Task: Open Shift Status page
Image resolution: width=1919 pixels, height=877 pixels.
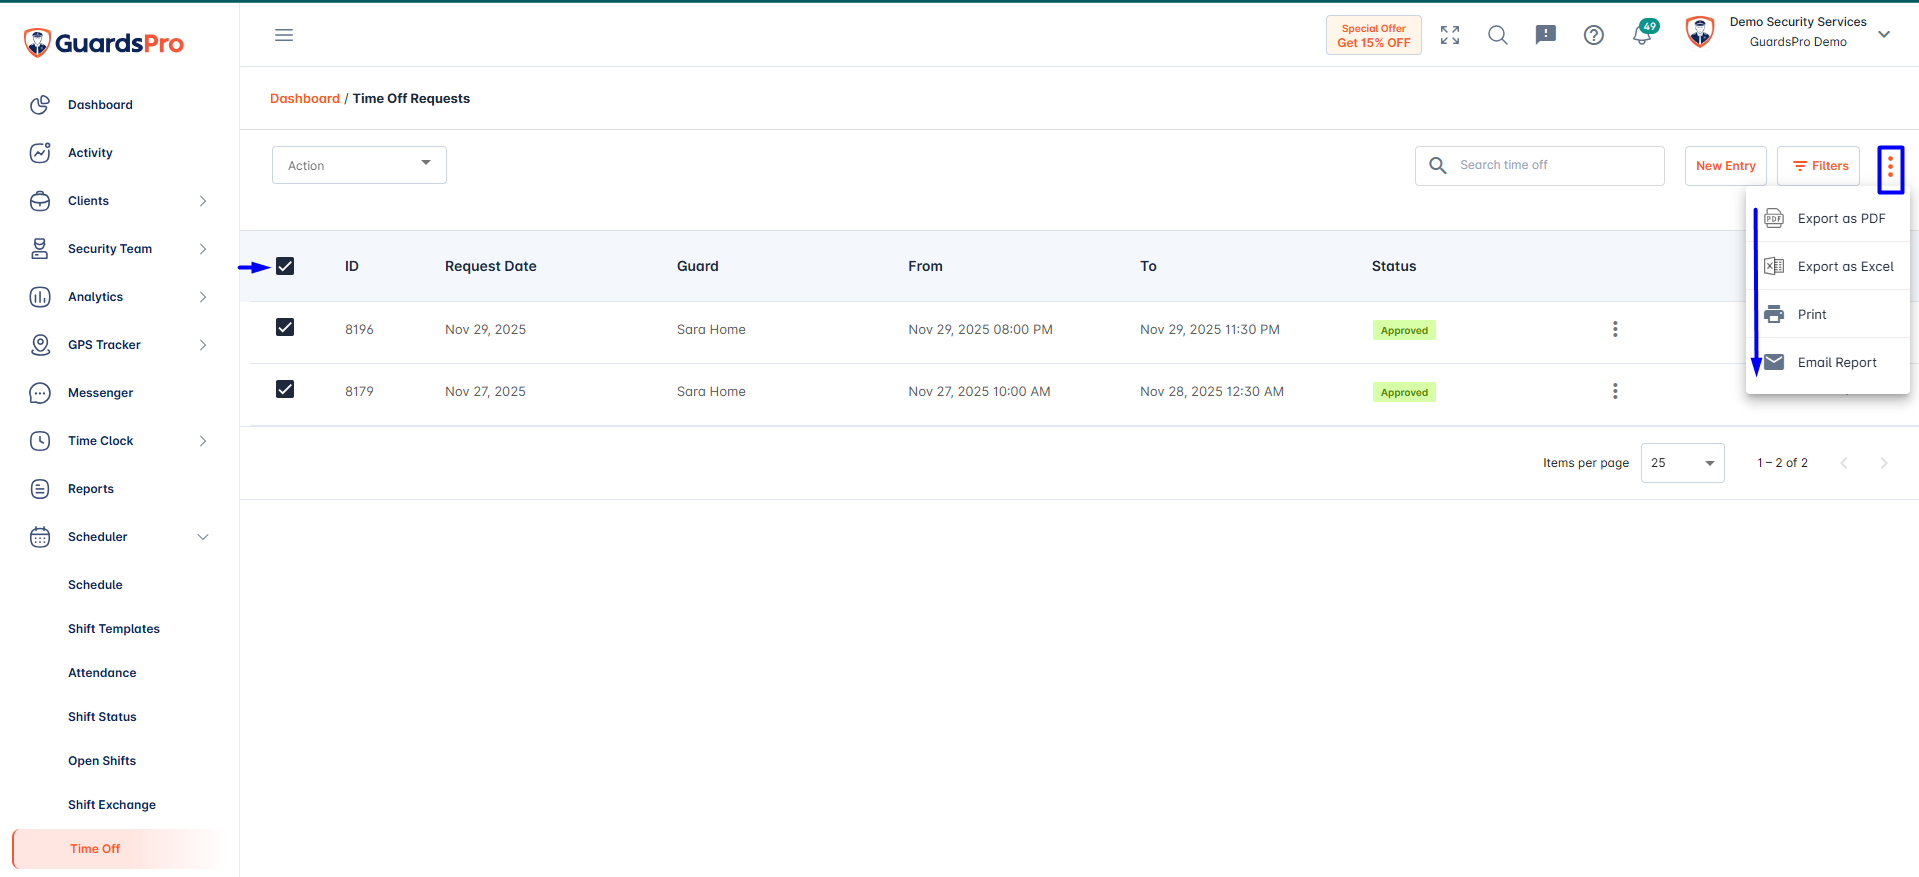Action: pyautogui.click(x=102, y=717)
